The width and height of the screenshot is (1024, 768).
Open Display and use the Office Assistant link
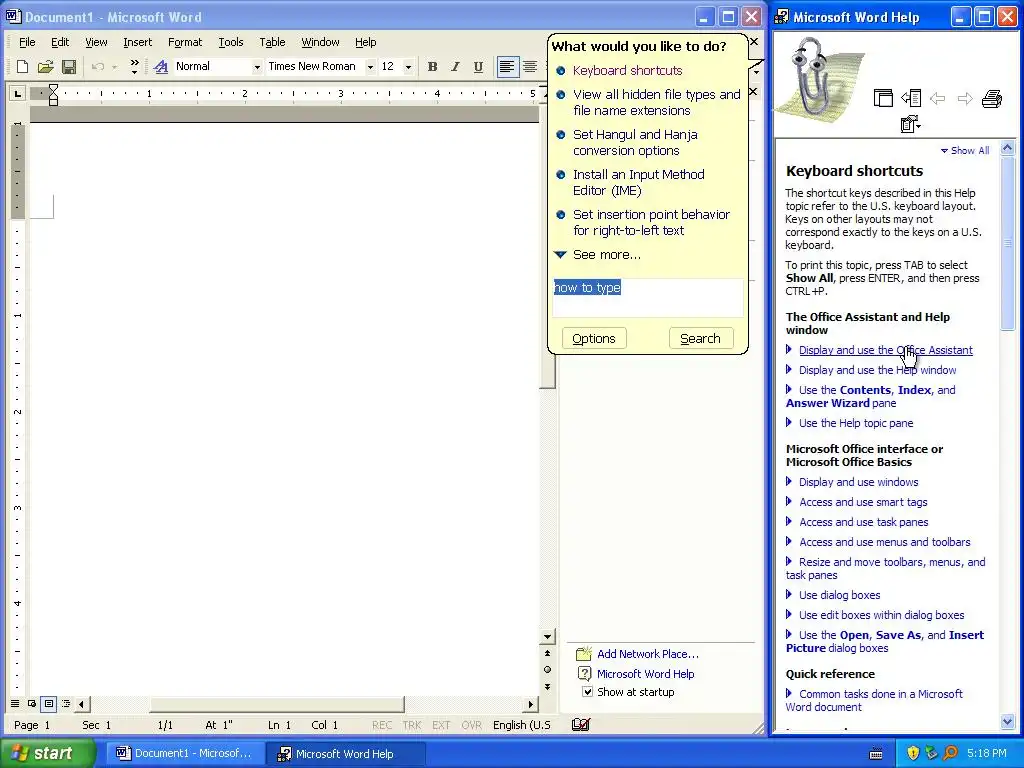(886, 350)
